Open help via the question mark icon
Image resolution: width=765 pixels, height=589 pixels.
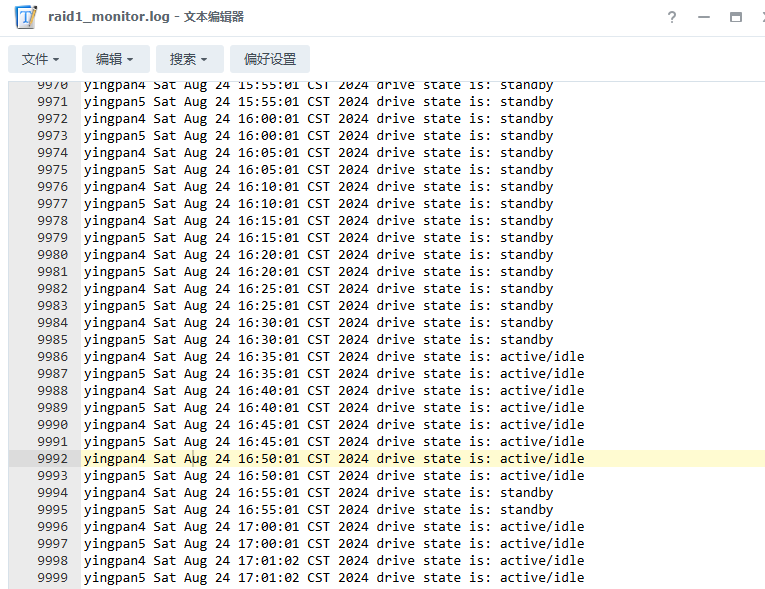pos(672,17)
